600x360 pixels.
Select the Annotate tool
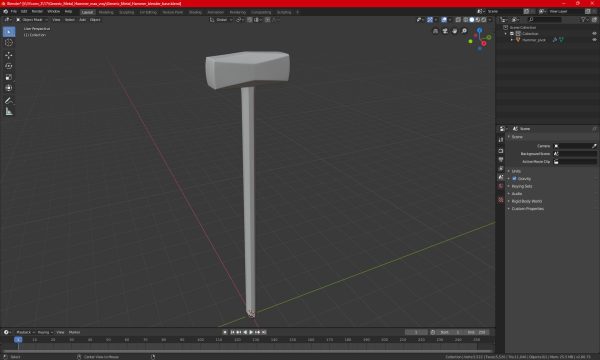pyautogui.click(x=9, y=101)
